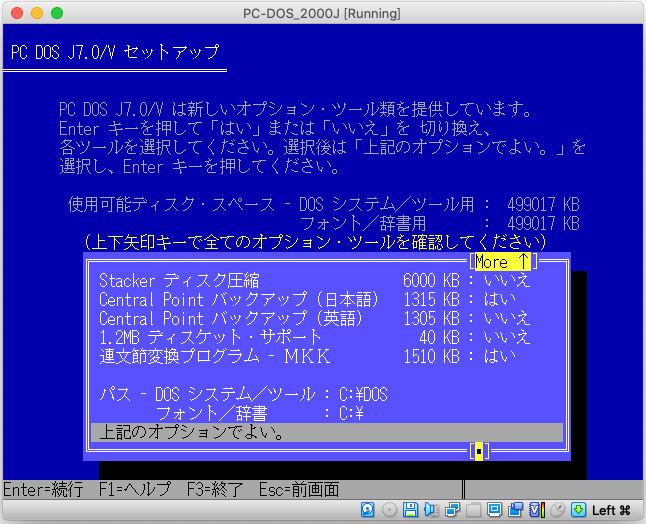Viewport: 646px width, 524px height.
Task: Click the bottom scroll marker on list frame
Action: [479, 451]
